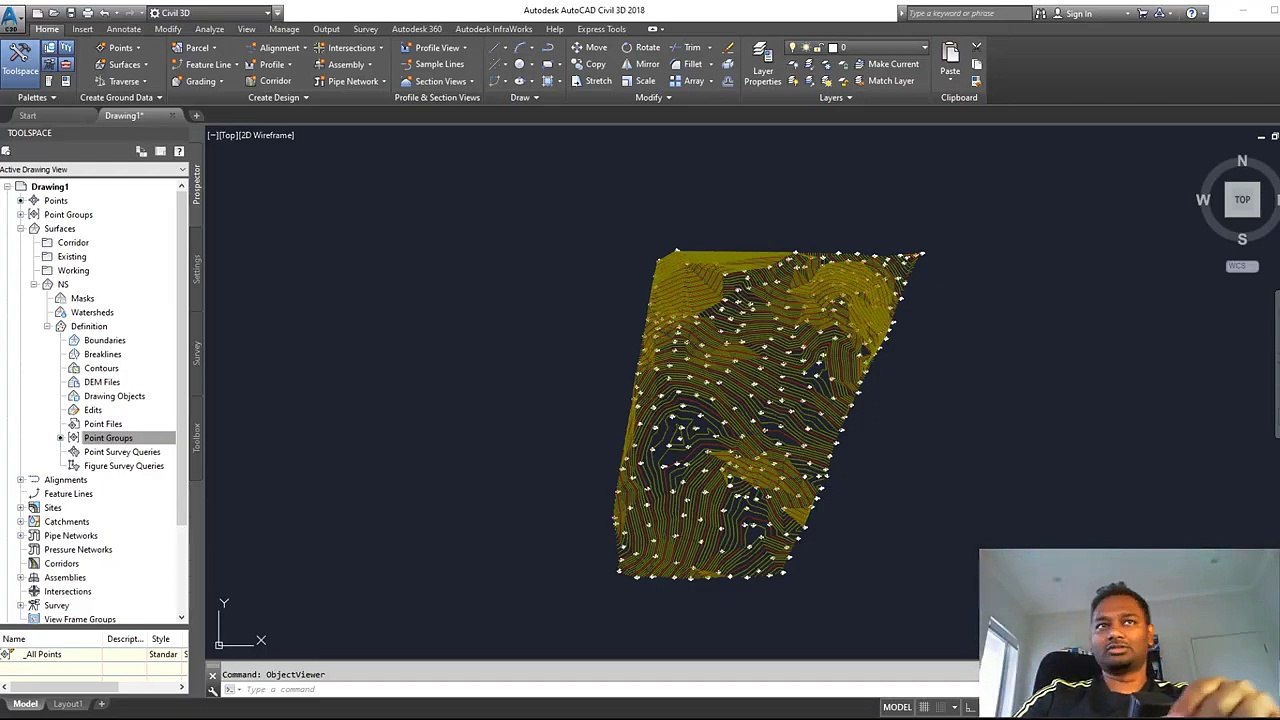Expand the Create Design panel dropdown
The width and height of the screenshot is (1280, 720).
click(x=279, y=98)
